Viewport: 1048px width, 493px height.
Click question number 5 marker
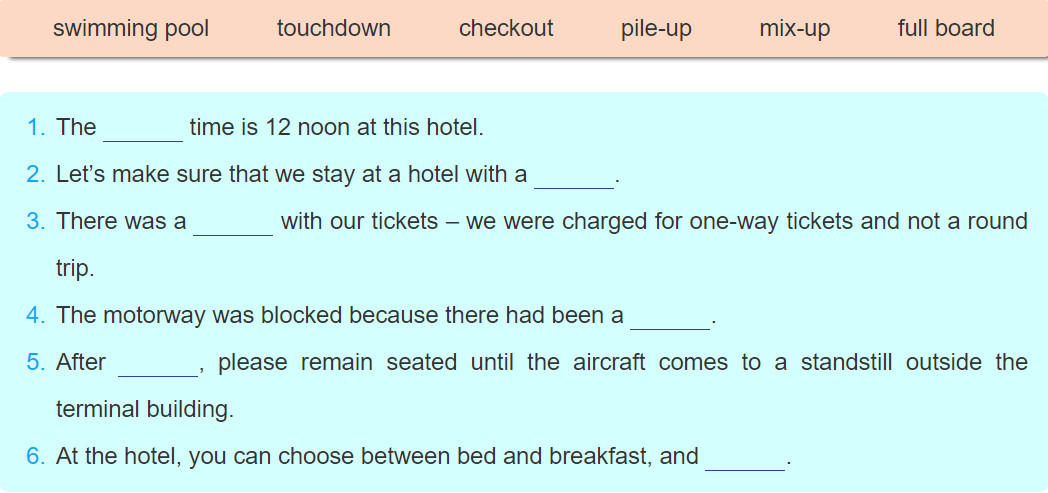click(x=35, y=363)
